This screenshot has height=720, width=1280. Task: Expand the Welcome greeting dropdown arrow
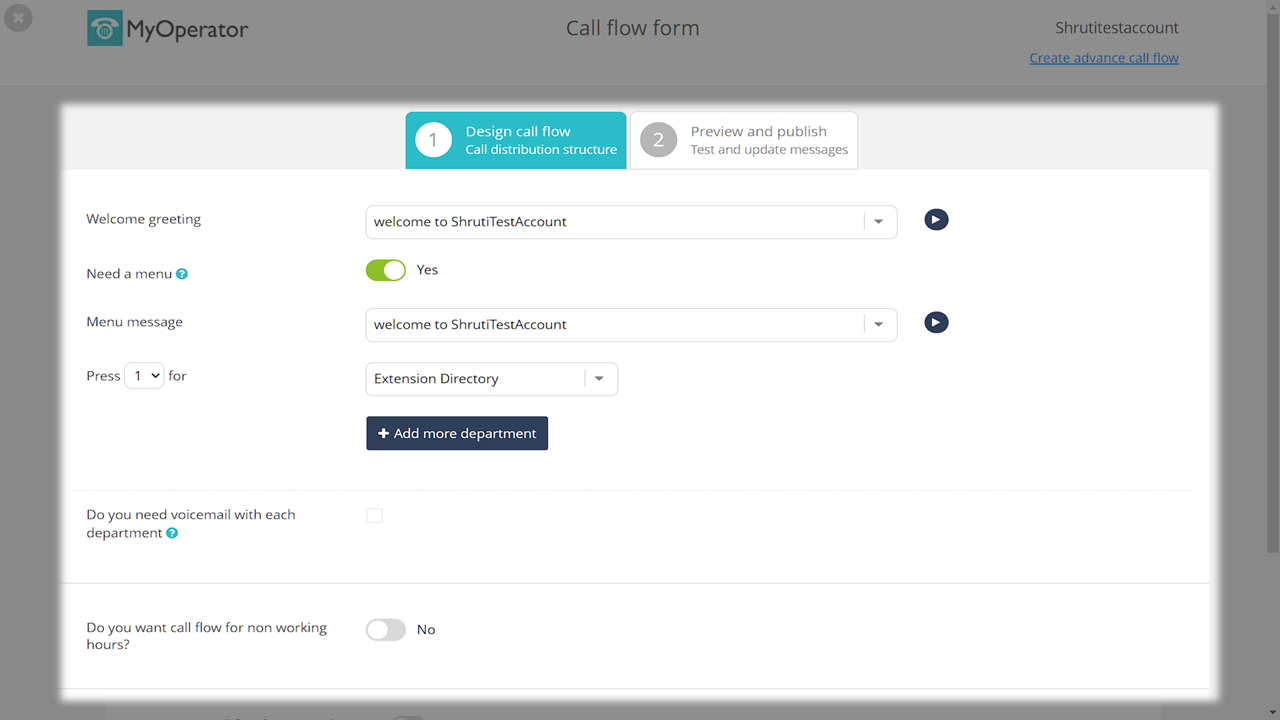pyautogui.click(x=879, y=222)
